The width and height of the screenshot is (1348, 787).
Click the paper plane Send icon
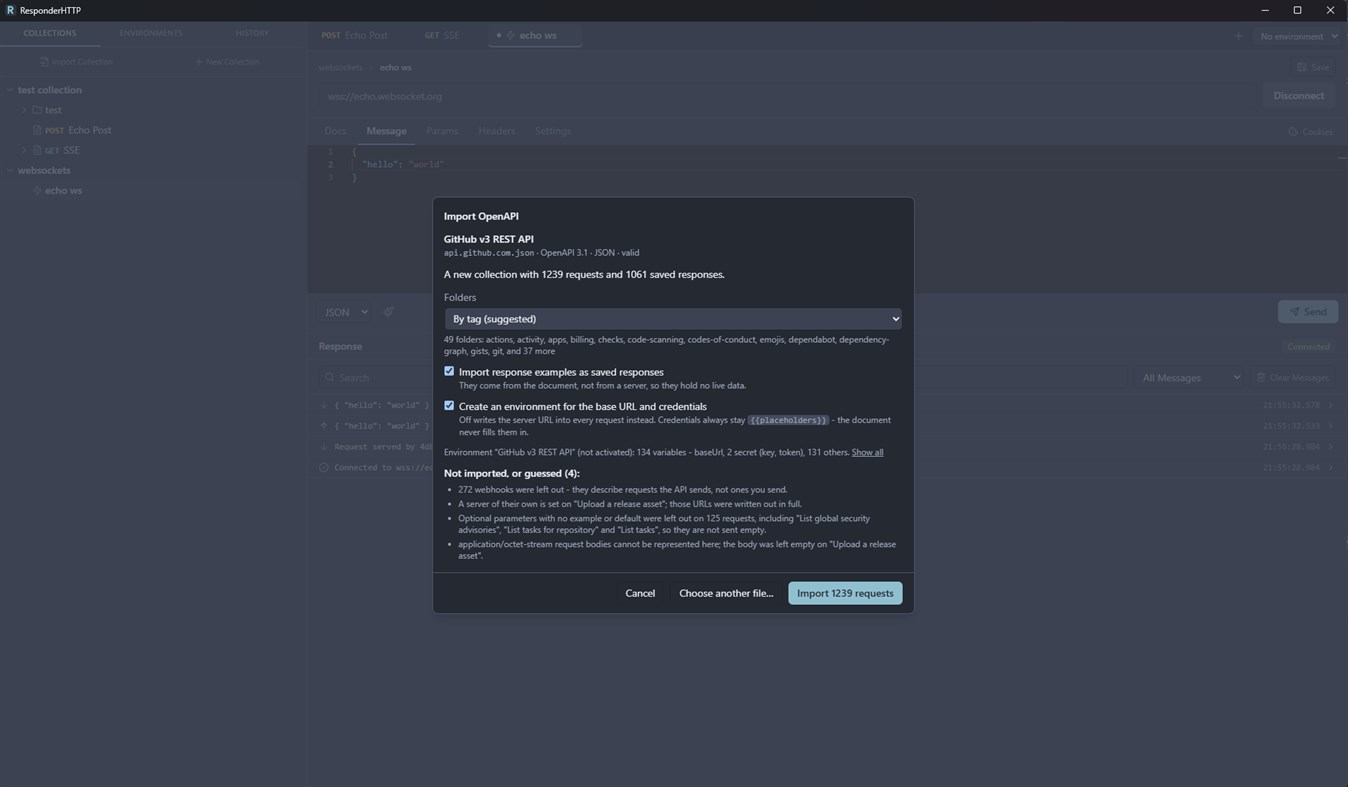point(1294,312)
